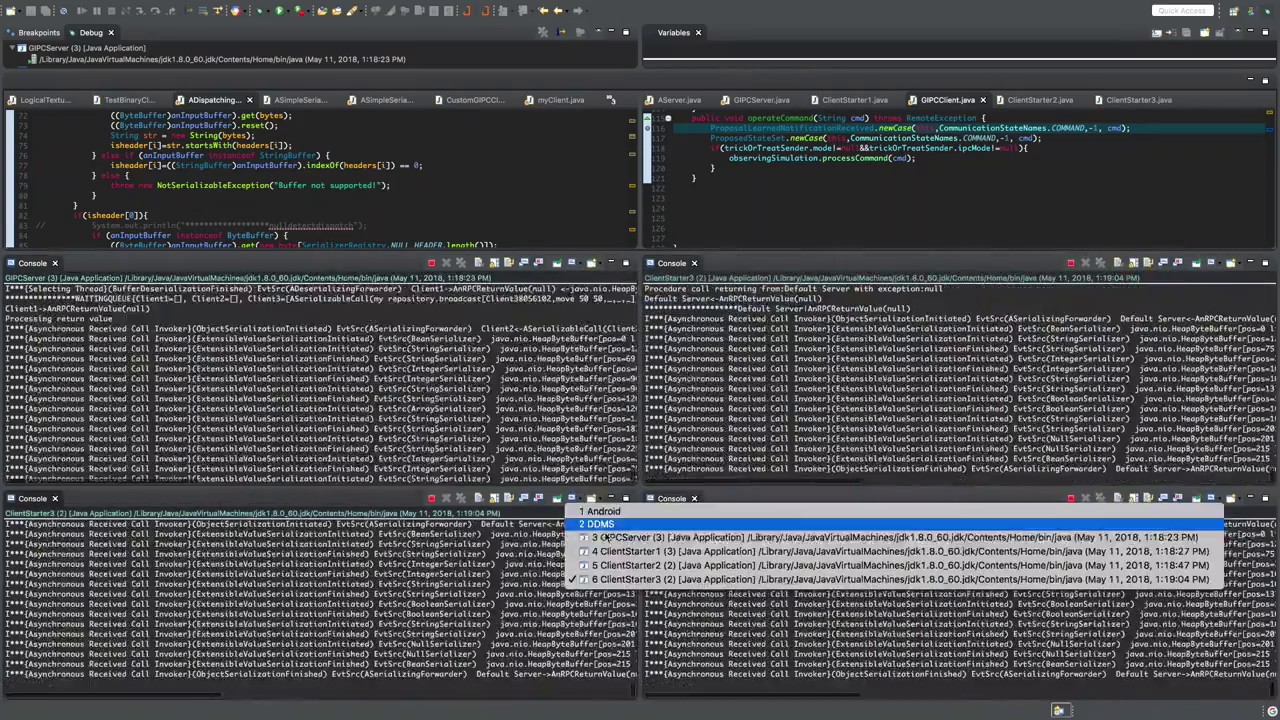The image size is (1280, 720).
Task: Select checked '6 ClientStarter3 (2)' console entry
Action: pyautogui.click(x=895, y=580)
